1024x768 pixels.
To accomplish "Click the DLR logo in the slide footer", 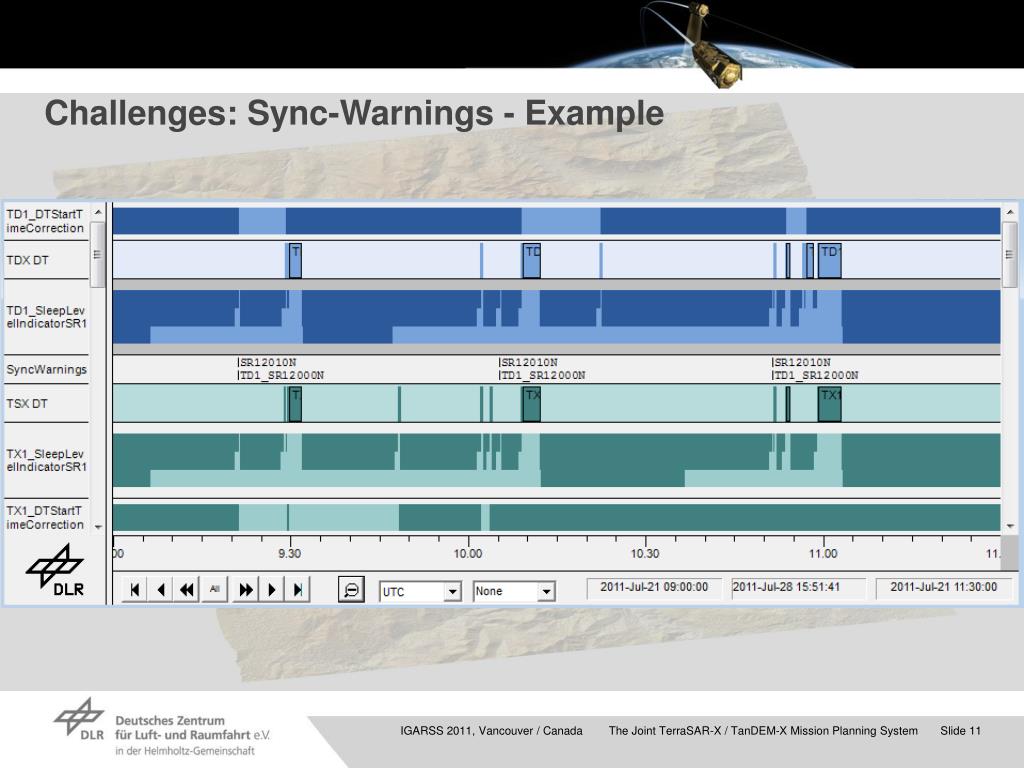I will tap(79, 719).
